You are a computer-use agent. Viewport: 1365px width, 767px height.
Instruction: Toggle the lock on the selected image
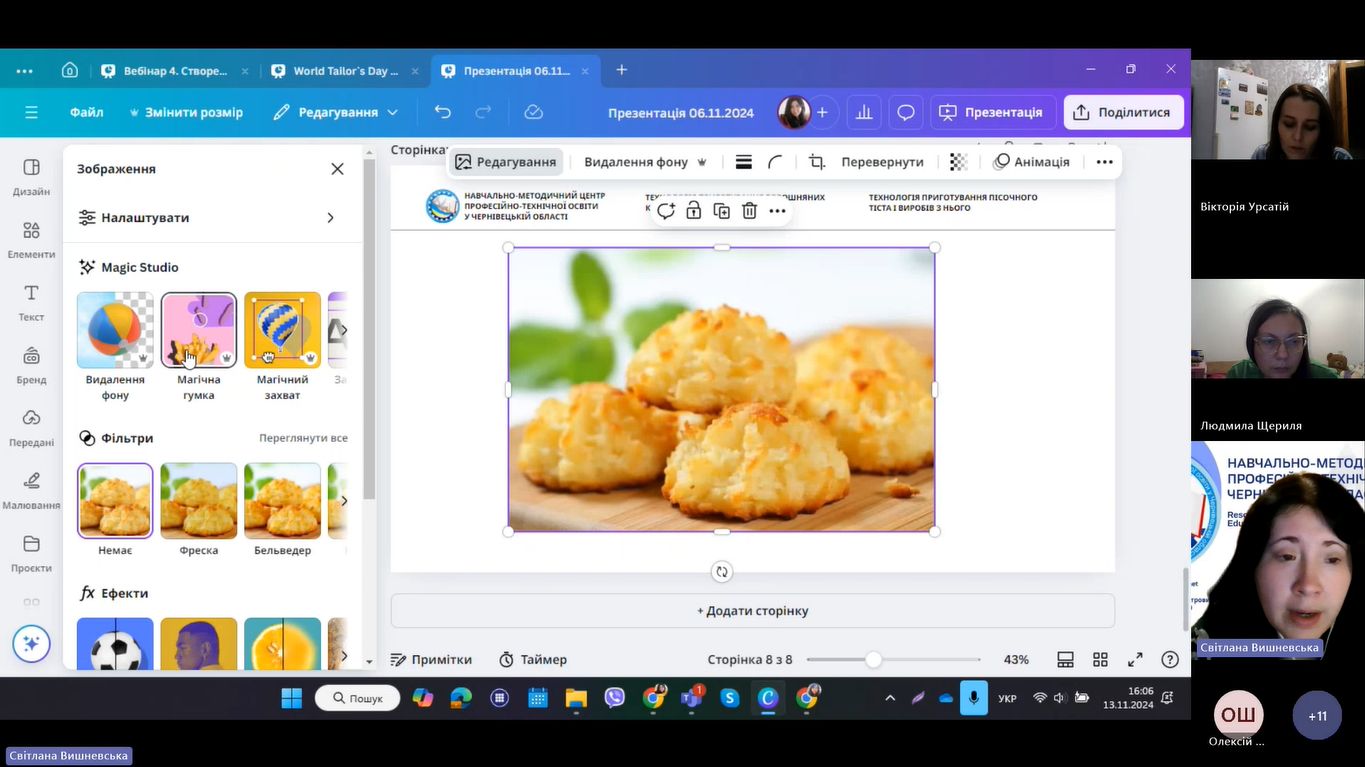pyautogui.click(x=693, y=211)
